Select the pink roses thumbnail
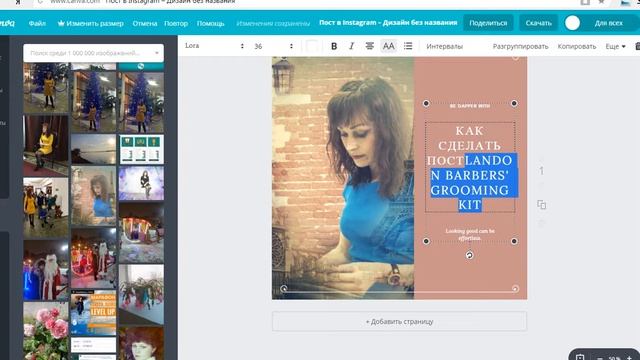 [x=46, y=331]
